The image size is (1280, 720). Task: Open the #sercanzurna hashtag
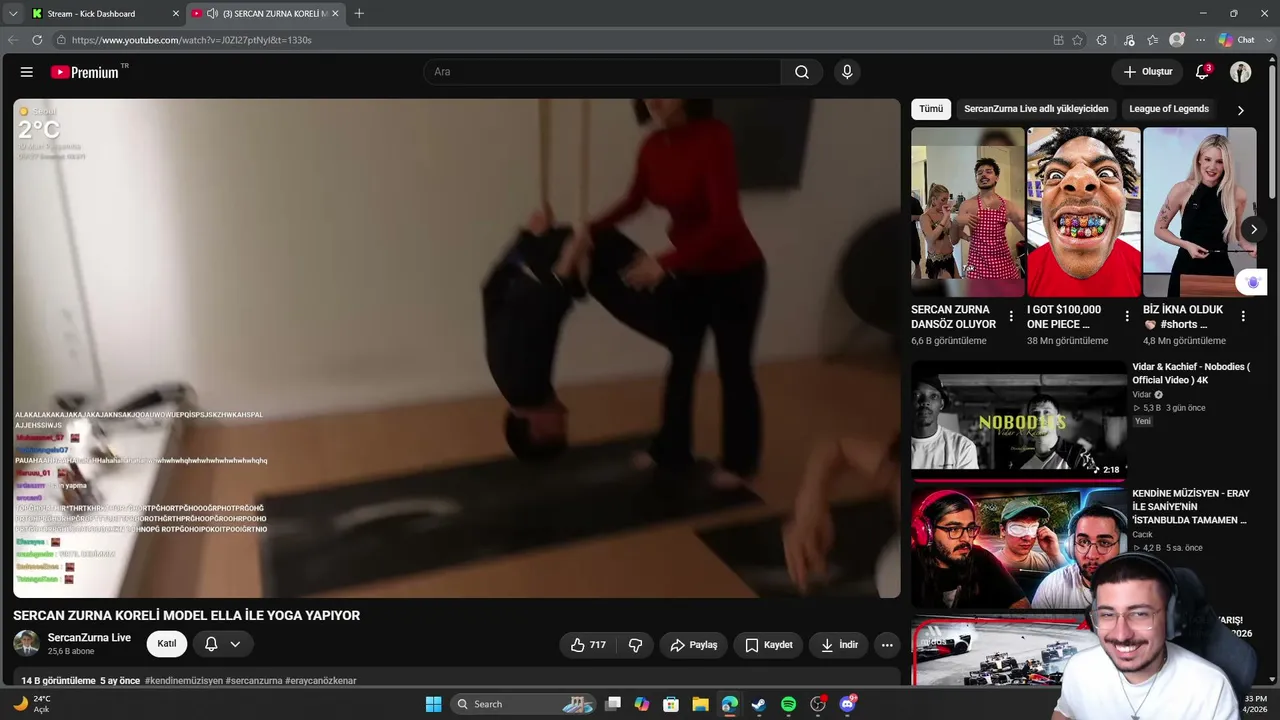(254, 681)
